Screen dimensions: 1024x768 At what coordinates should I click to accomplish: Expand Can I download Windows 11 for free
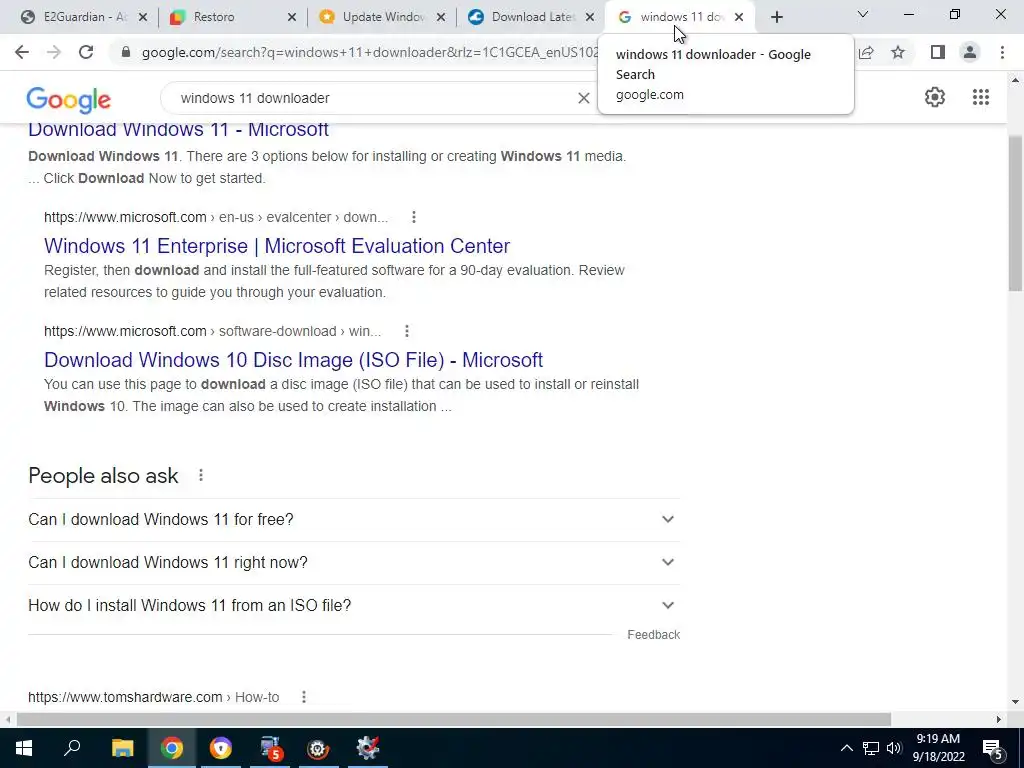pyautogui.click(x=354, y=519)
